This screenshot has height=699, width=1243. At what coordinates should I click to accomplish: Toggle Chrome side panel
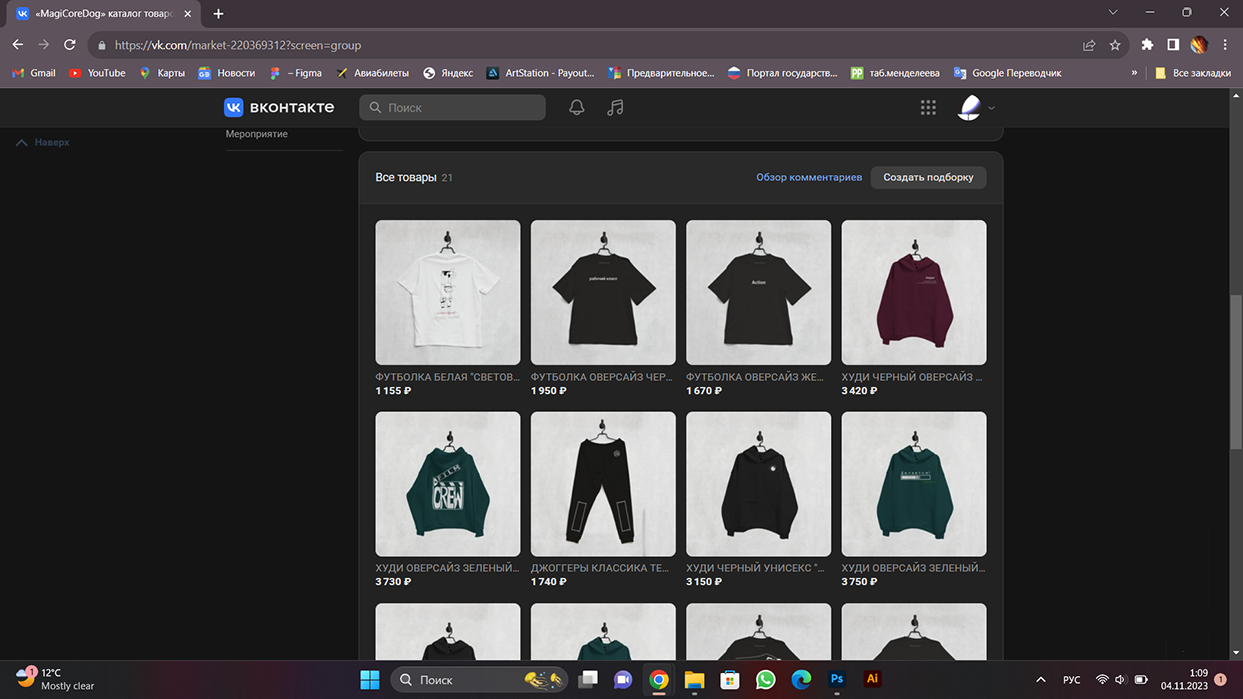pos(1173,45)
